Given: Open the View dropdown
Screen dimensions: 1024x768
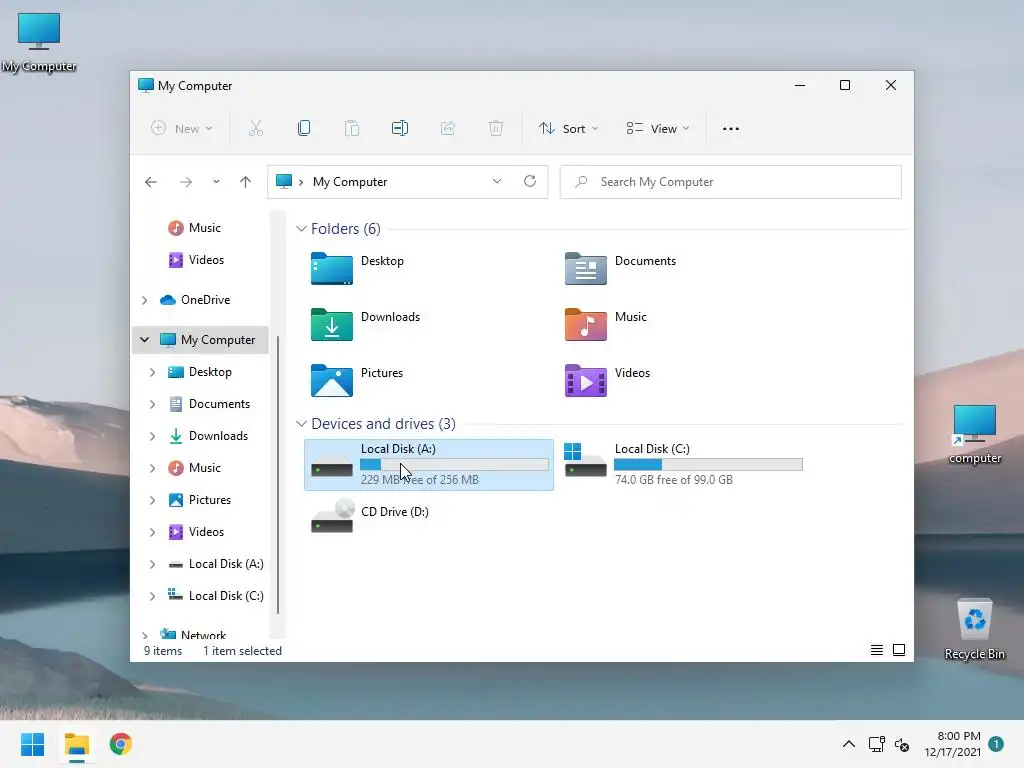Looking at the screenshot, I should [x=658, y=129].
